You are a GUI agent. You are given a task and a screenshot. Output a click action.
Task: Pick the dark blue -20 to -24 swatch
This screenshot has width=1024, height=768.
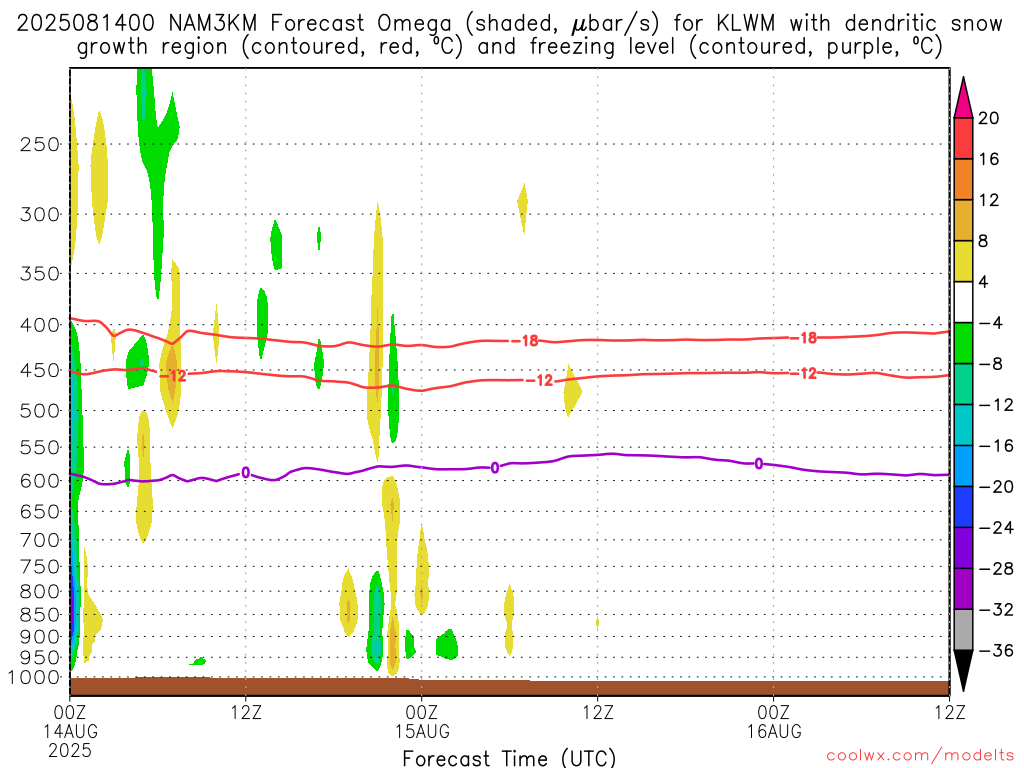pyautogui.click(x=963, y=507)
